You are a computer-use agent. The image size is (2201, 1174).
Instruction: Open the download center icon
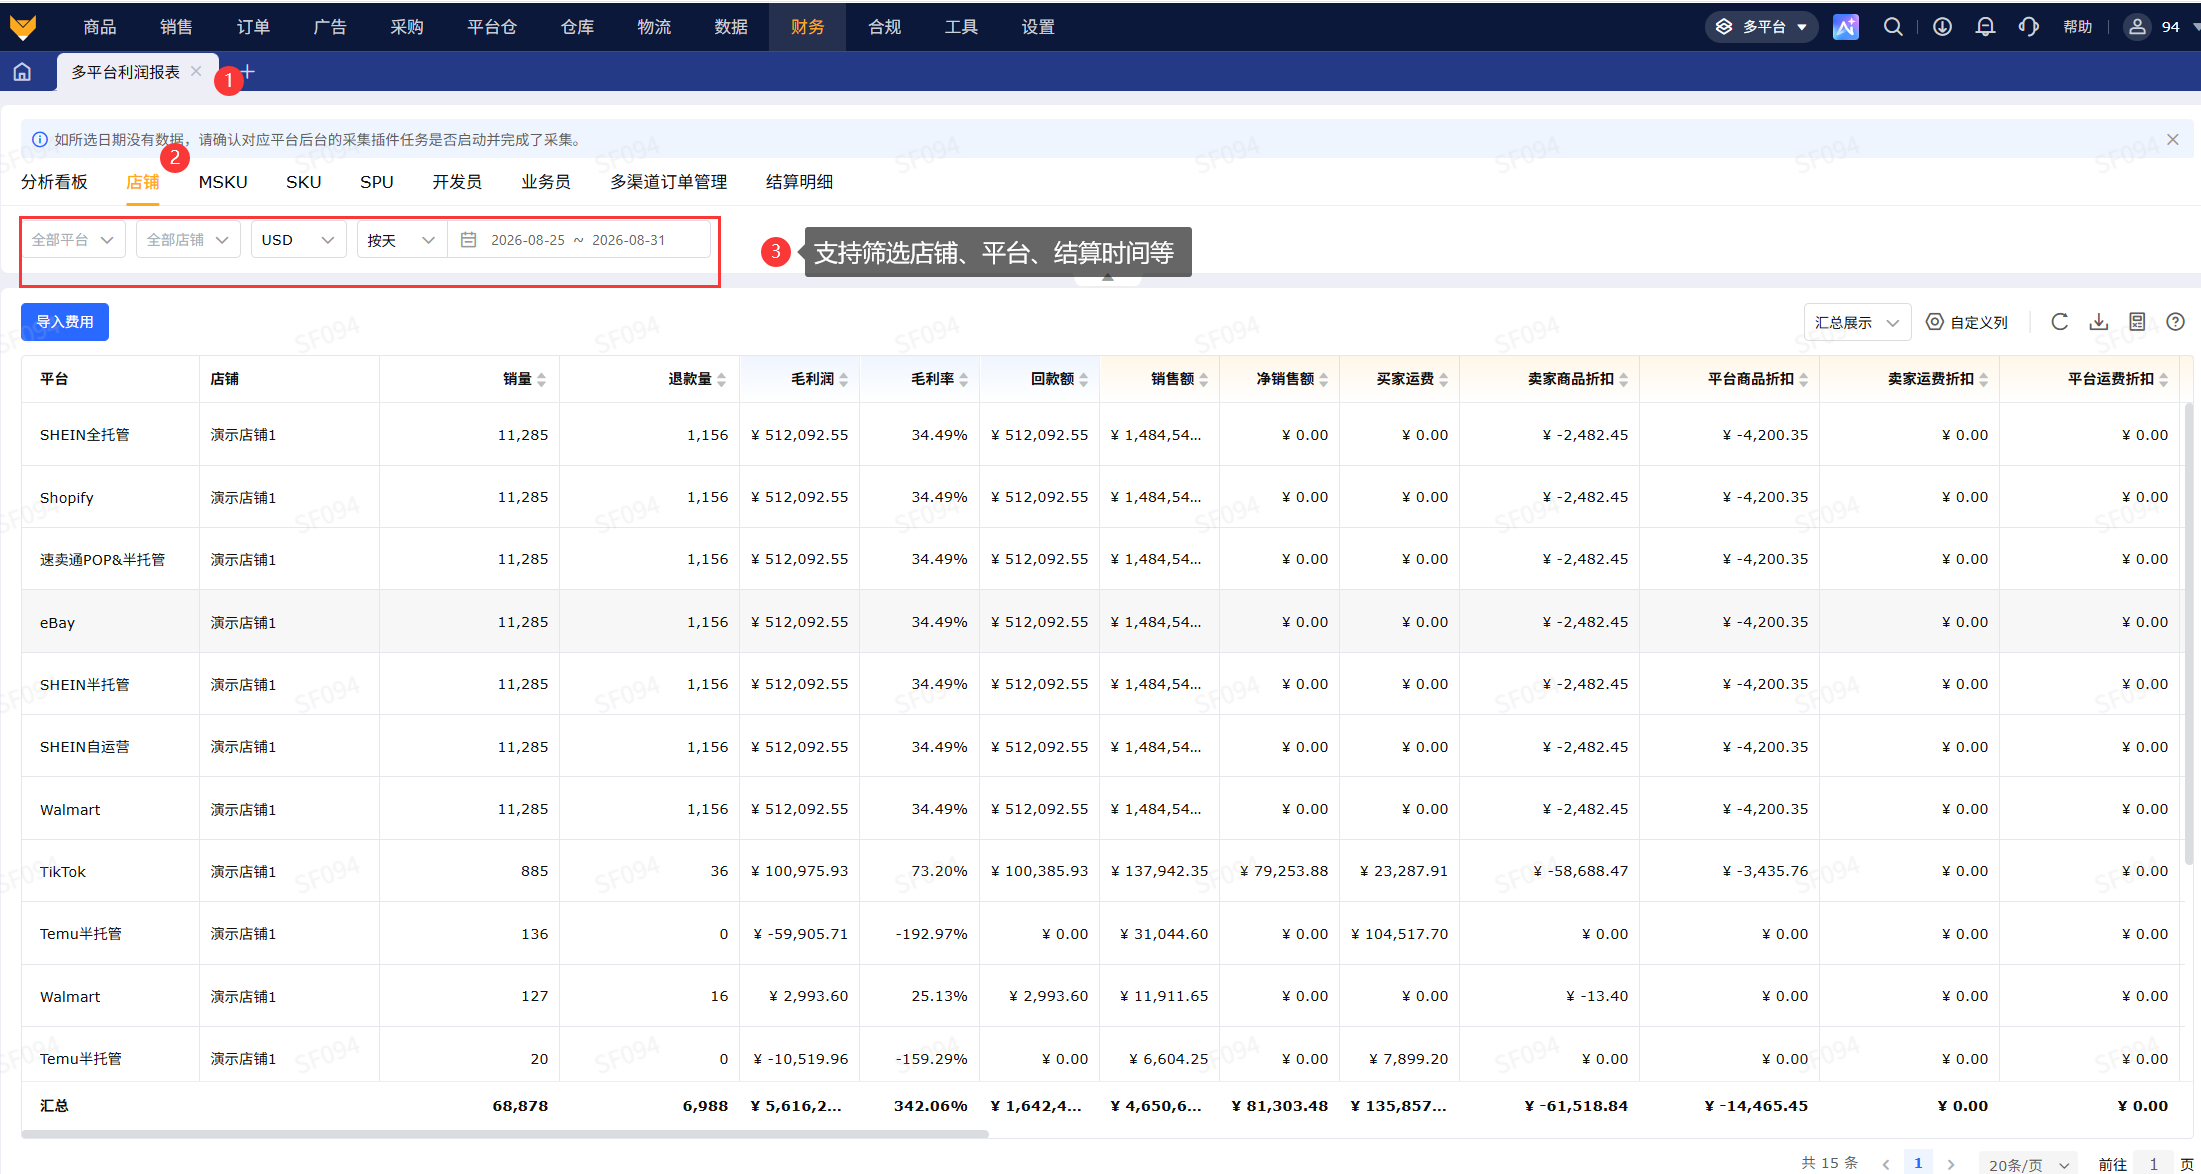click(1942, 27)
